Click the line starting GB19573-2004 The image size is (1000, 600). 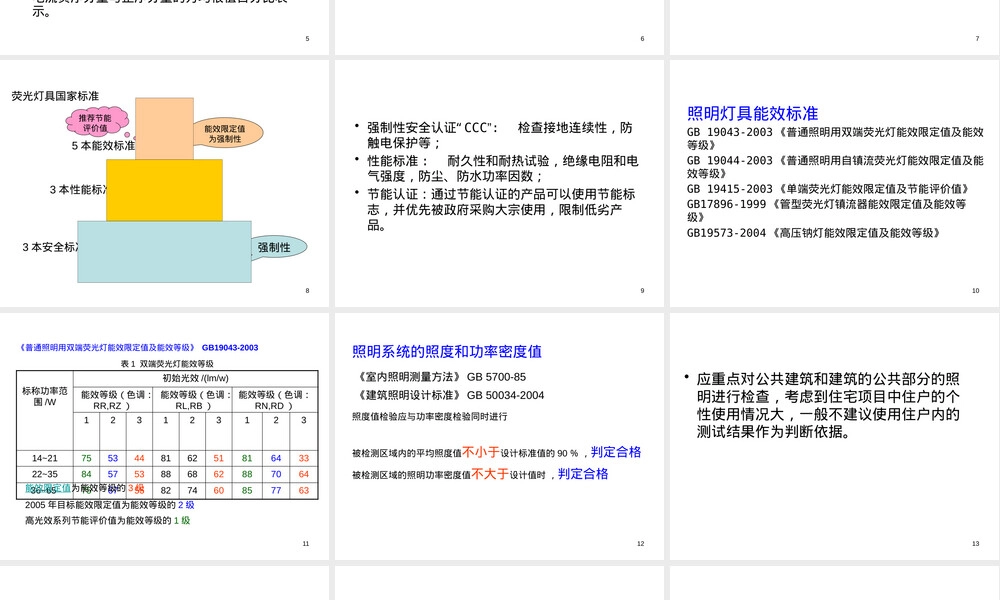815,233
